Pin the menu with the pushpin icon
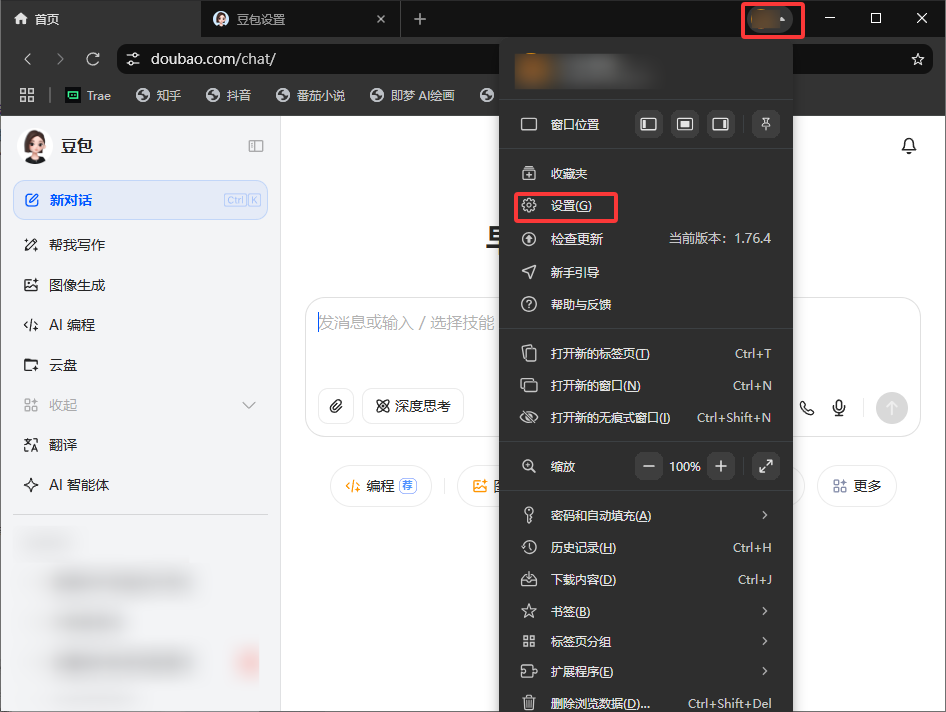This screenshot has height=712, width=946. (765, 124)
